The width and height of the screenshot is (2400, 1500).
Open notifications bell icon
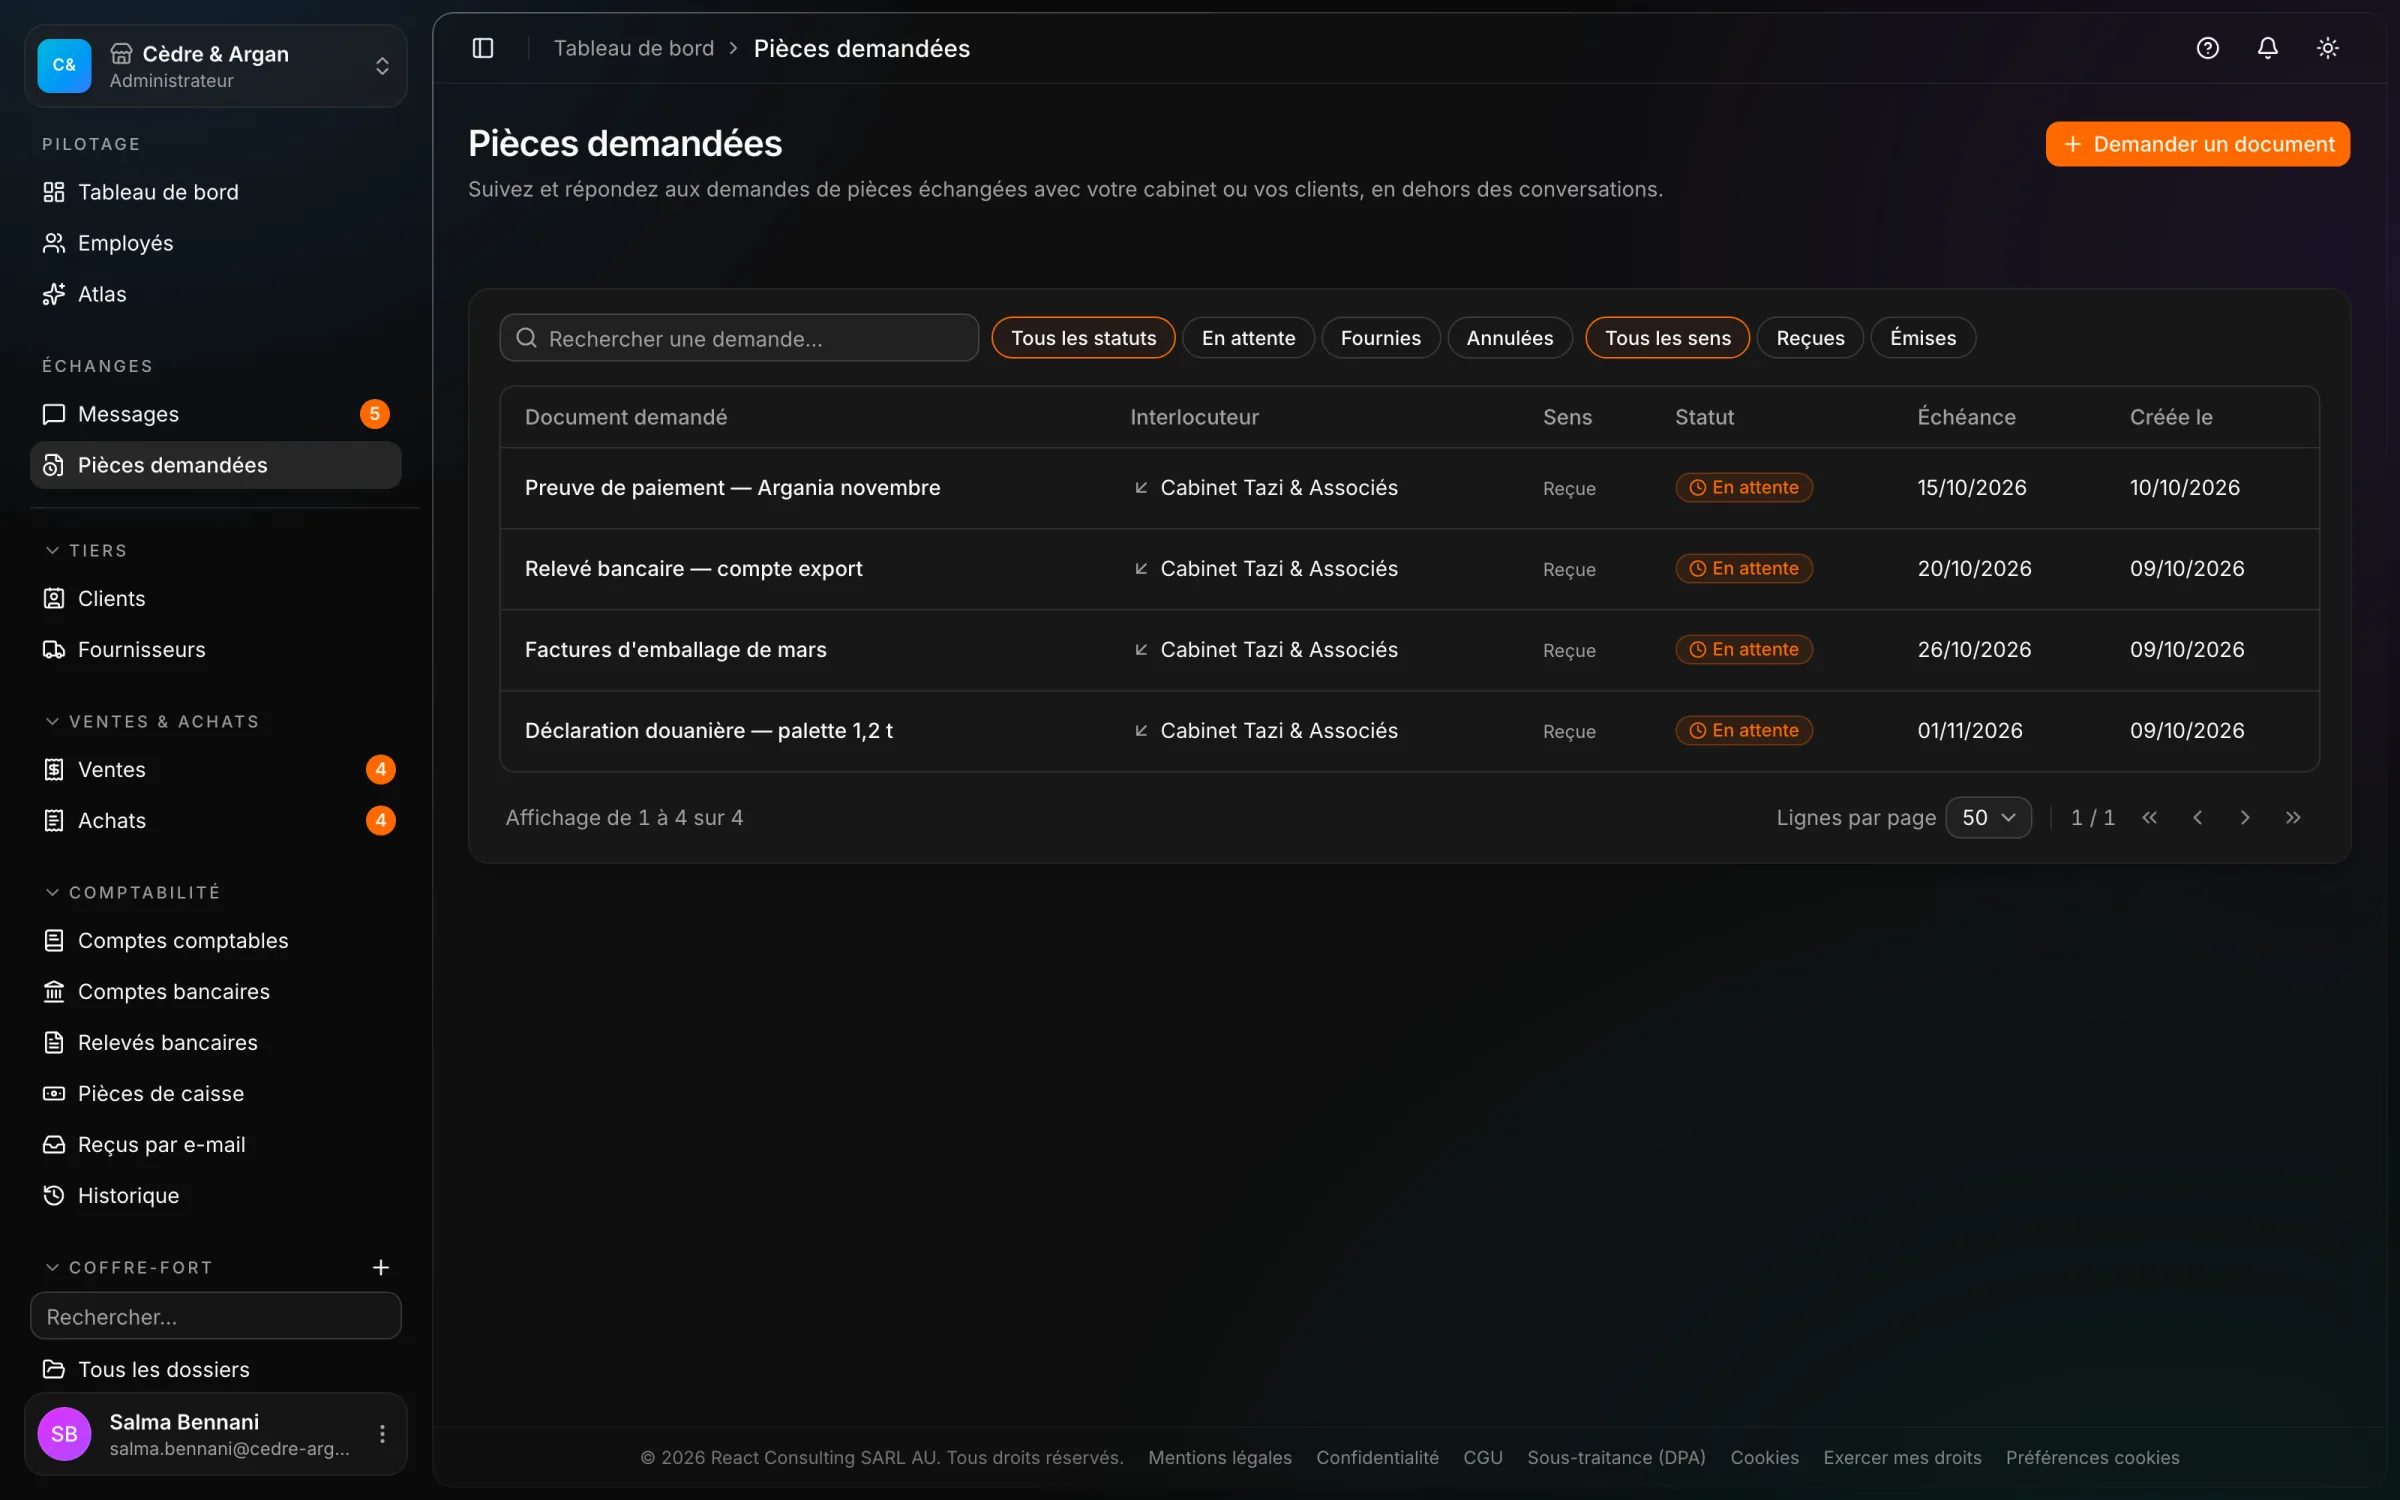tap(2267, 48)
